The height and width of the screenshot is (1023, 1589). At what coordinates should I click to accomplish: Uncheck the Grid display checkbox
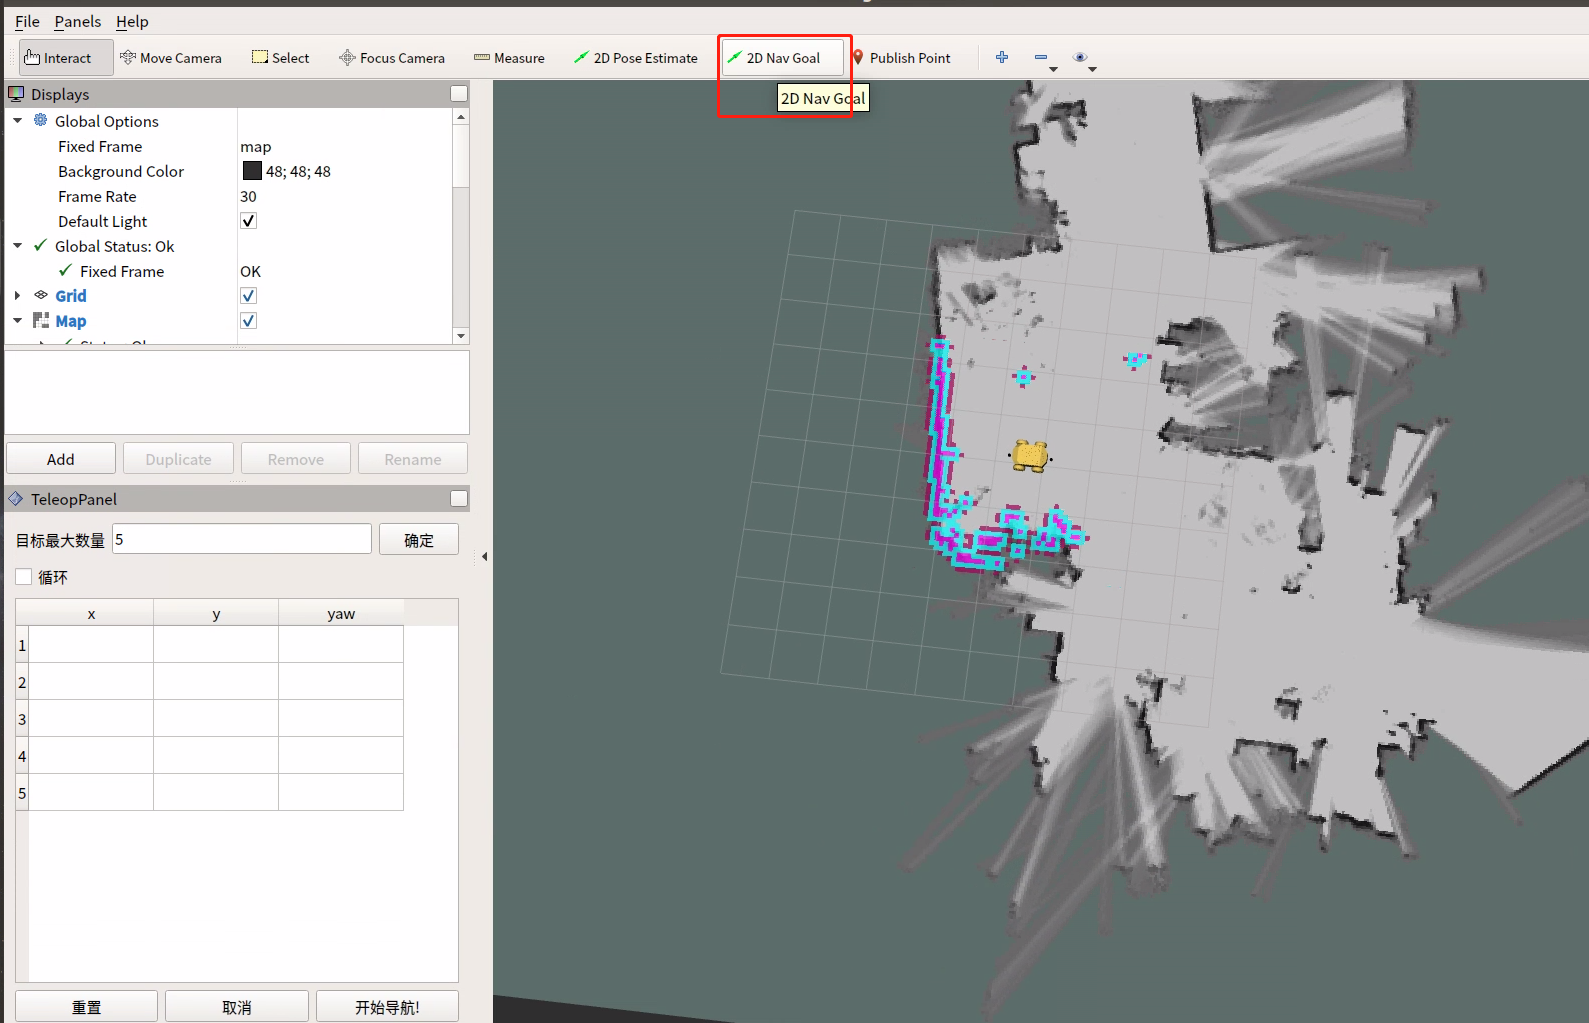point(249,296)
